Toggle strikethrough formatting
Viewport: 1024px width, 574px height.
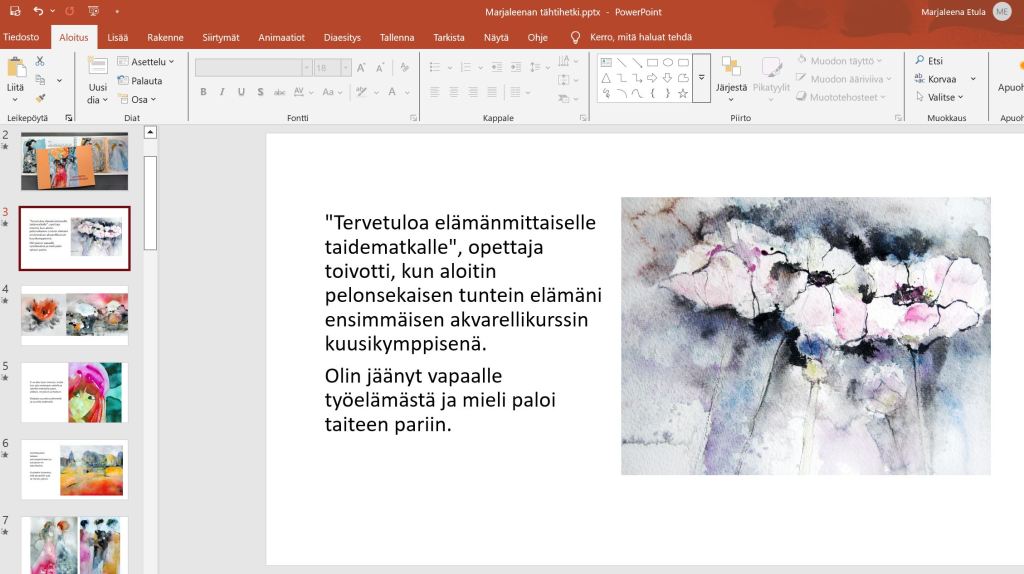pos(279,92)
